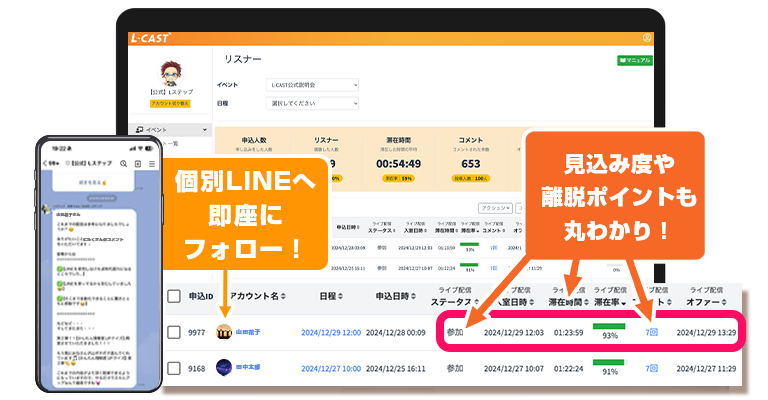
Task: Click the L-CAST logo in header
Action: (x=151, y=38)
